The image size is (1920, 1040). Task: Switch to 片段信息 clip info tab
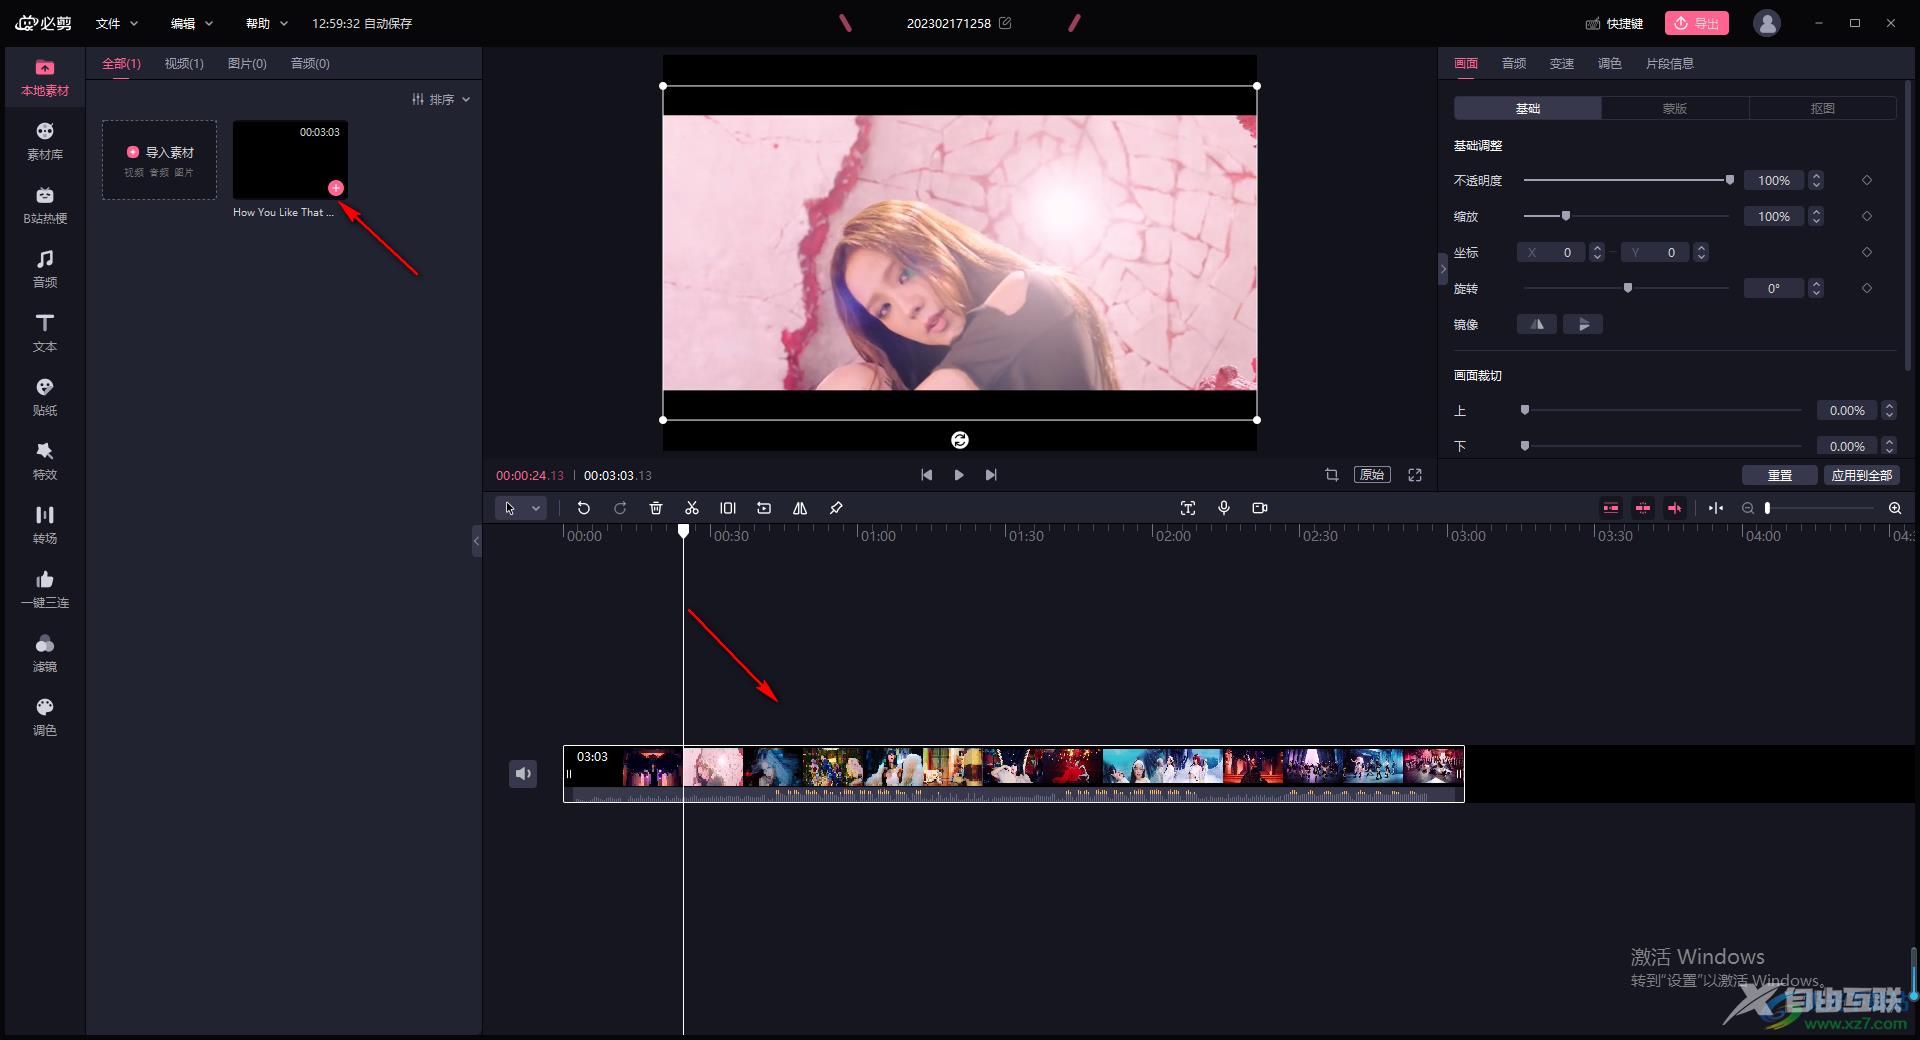pyautogui.click(x=1670, y=63)
